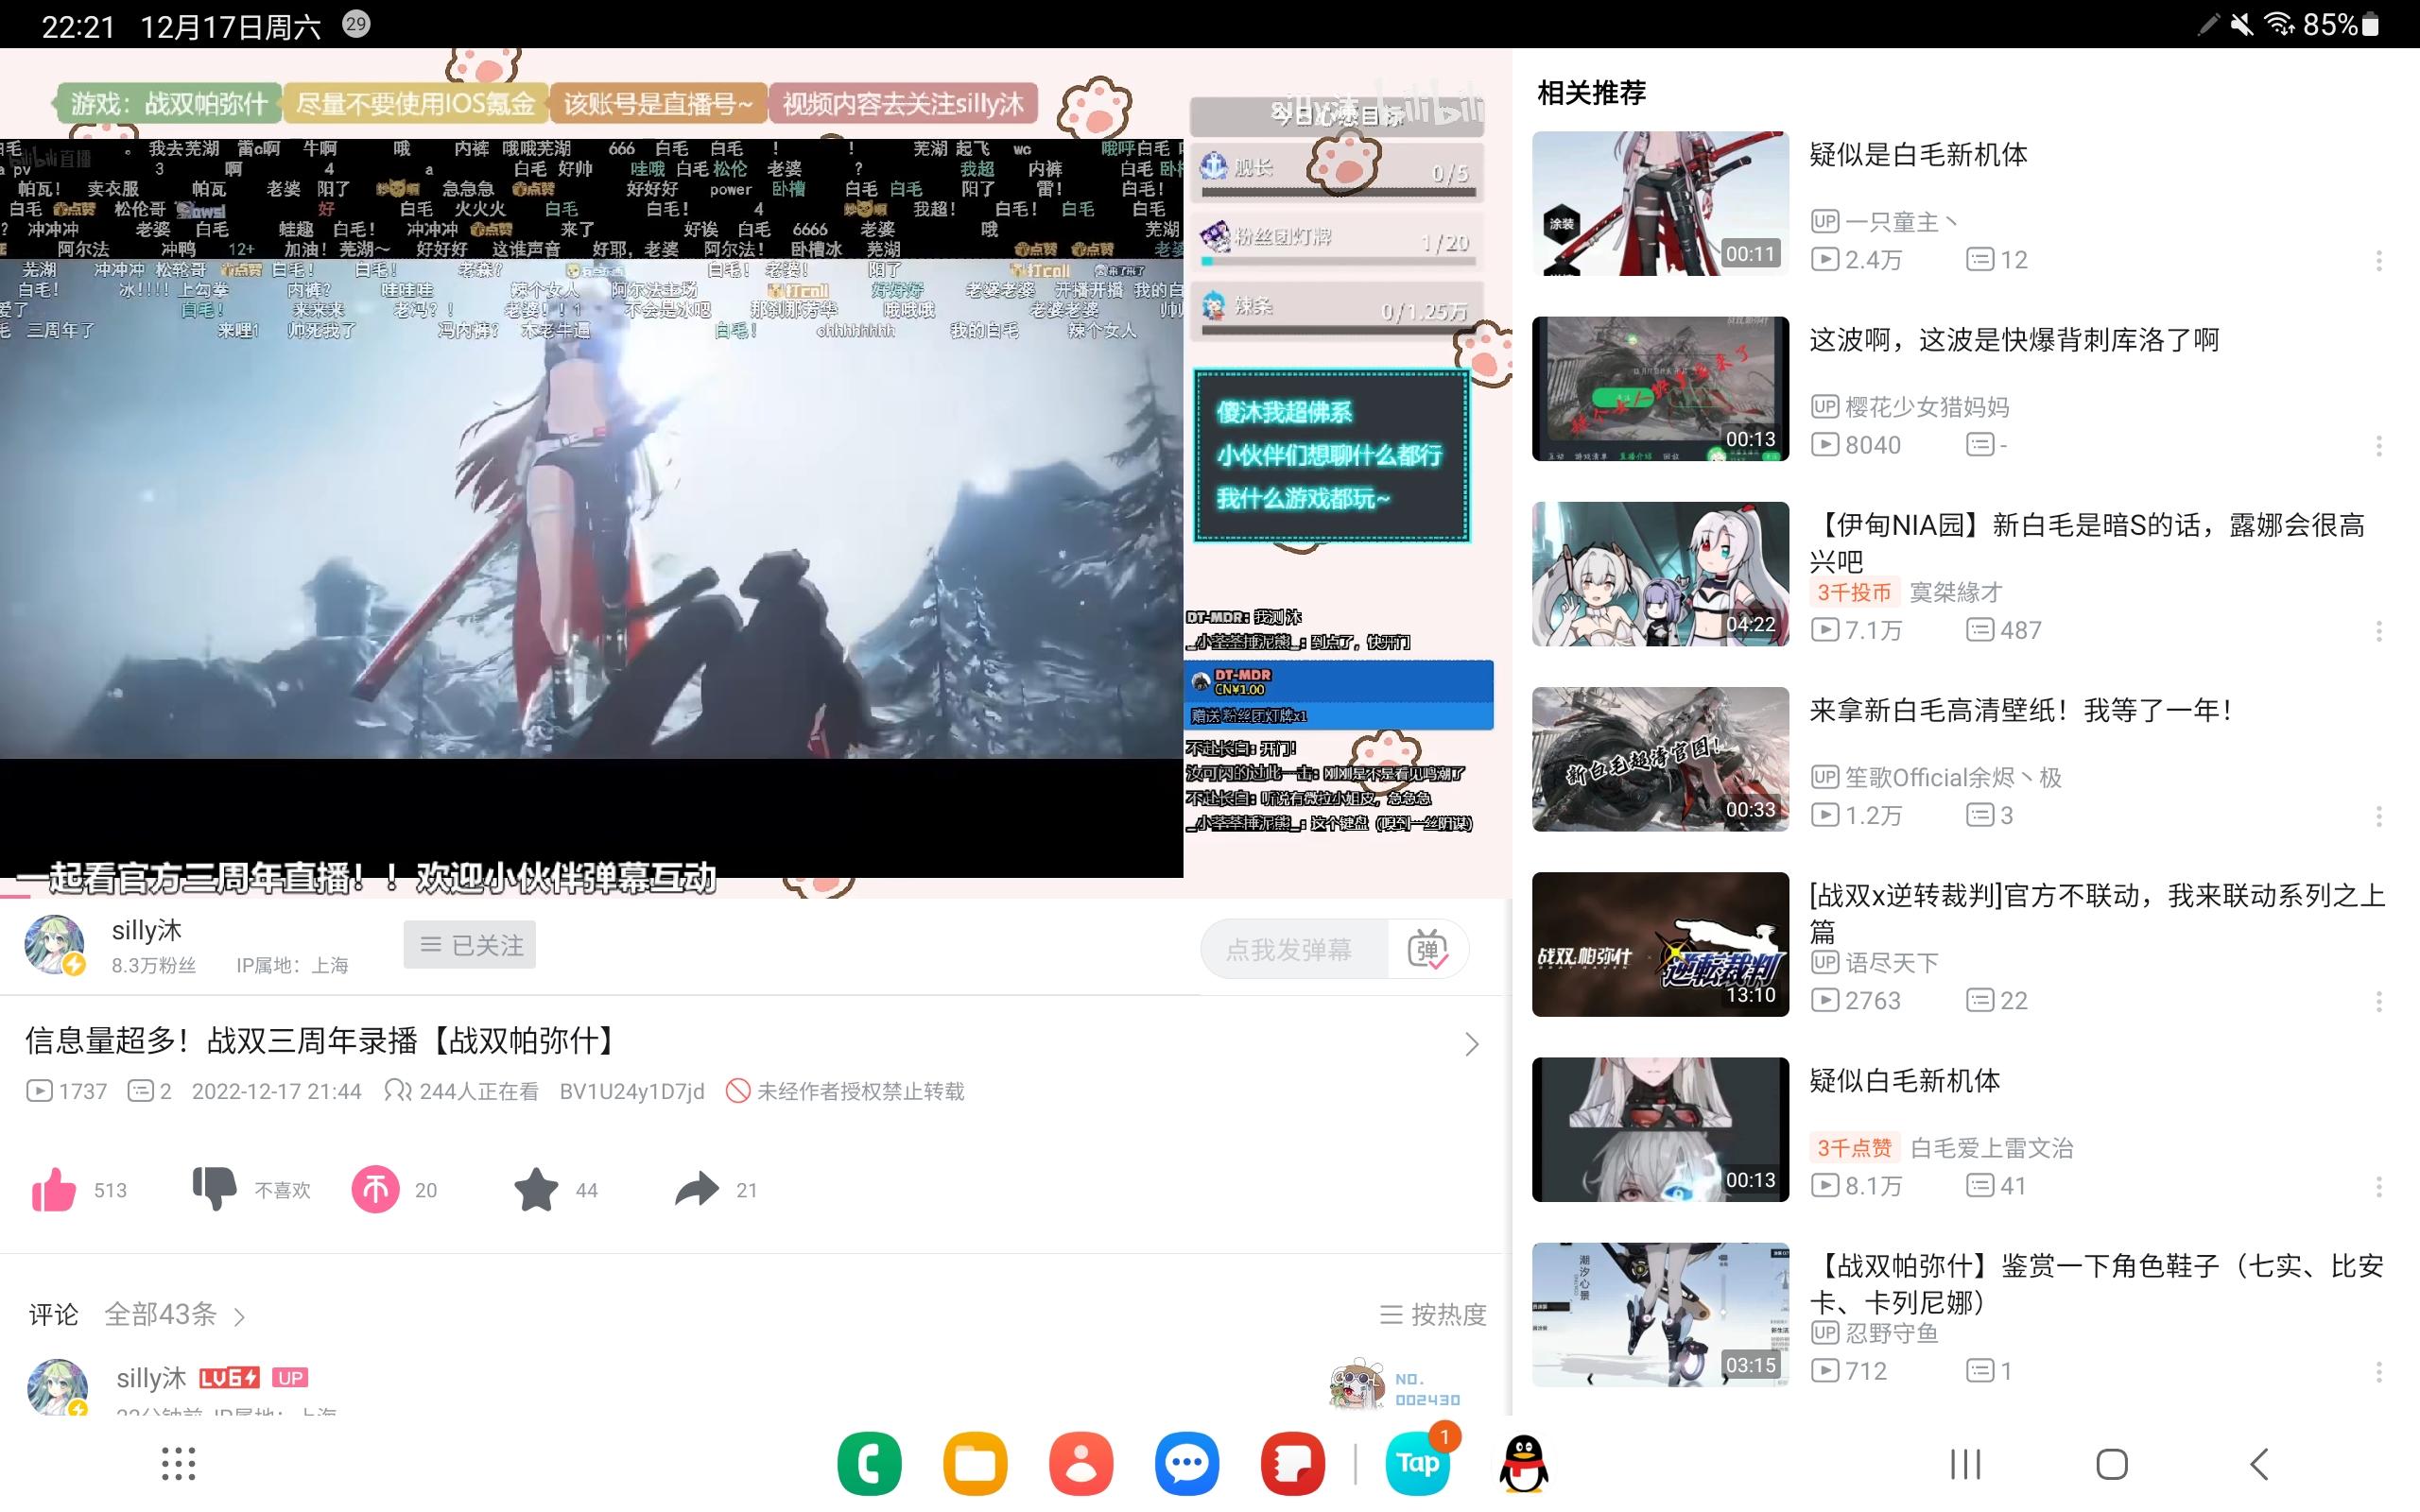Tap the back navigation button
Screen dimensions: 2420x1512
coord(2259,1465)
